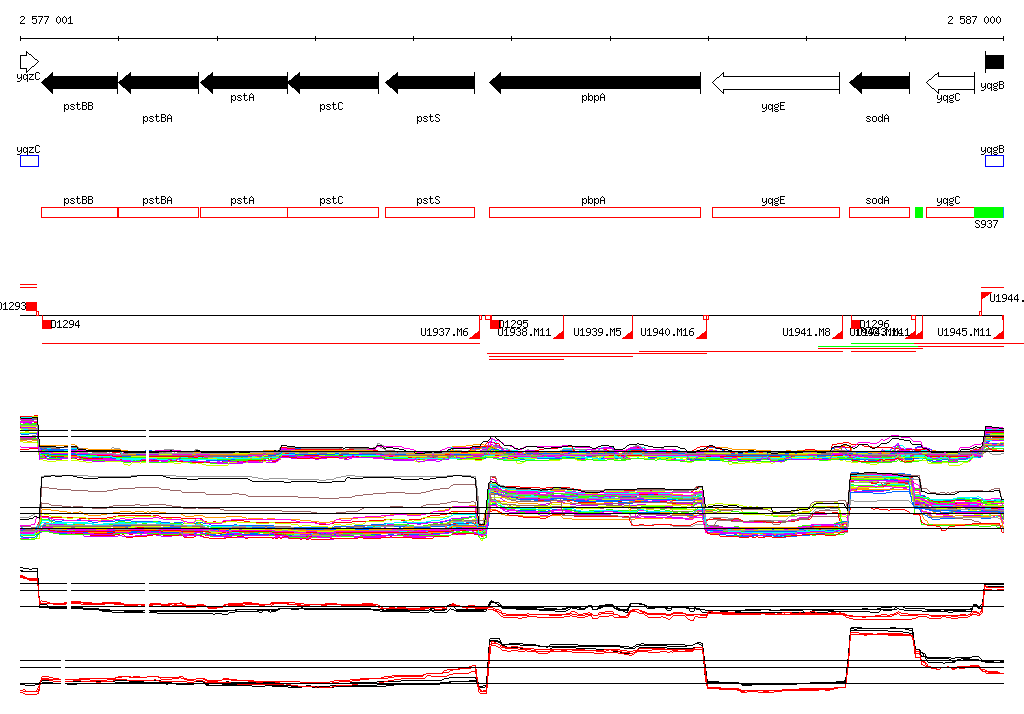Click the pstBB label above the red box

click(x=78, y=201)
